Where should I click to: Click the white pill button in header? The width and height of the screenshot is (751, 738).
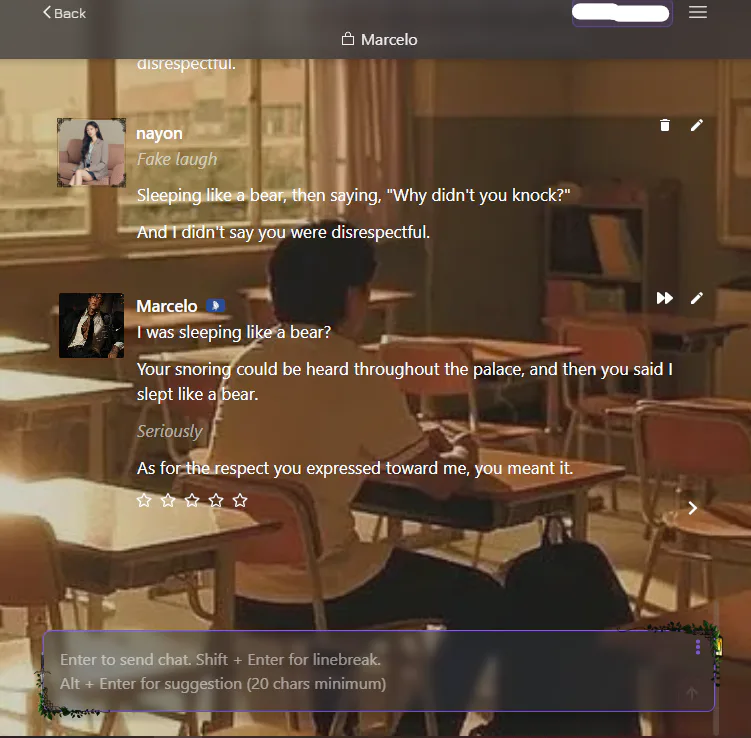pyautogui.click(x=622, y=13)
